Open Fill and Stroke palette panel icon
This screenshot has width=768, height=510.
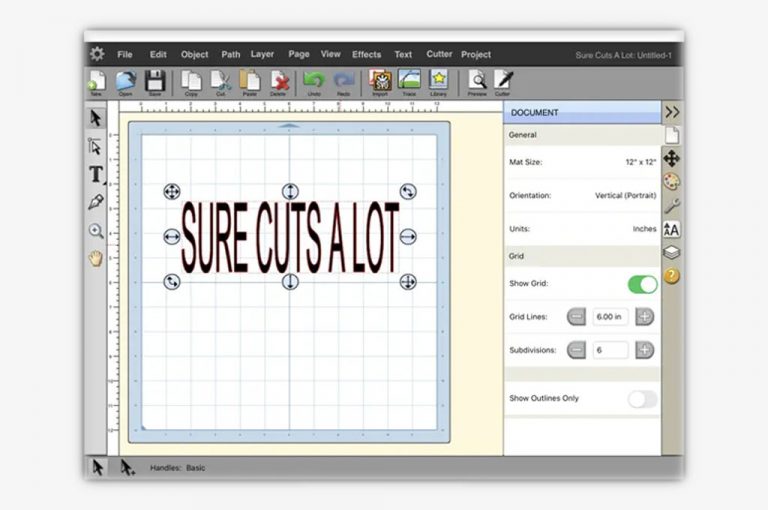(x=672, y=182)
